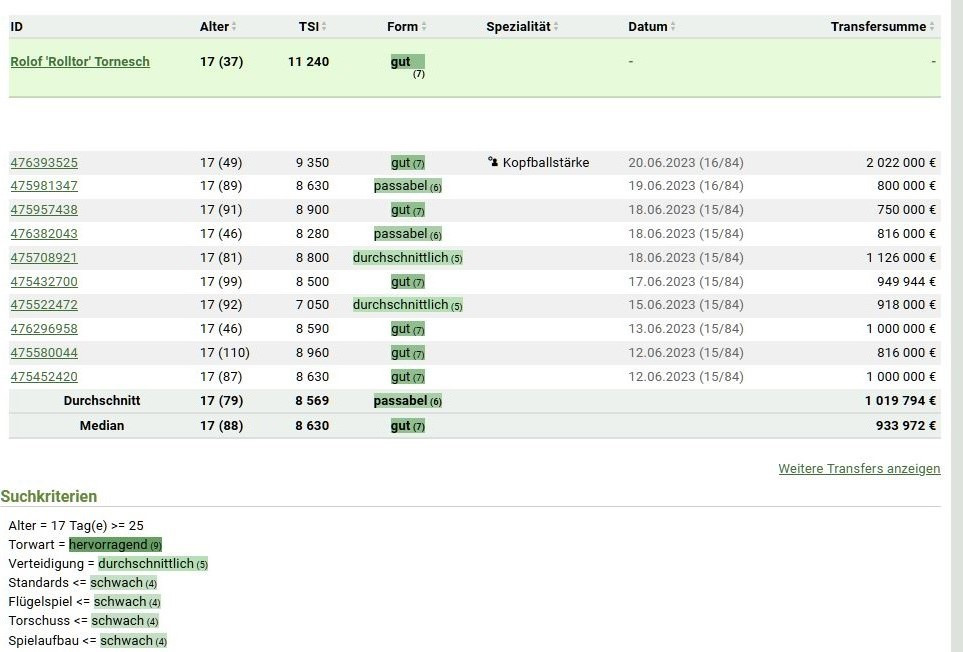Click Alter = 17 Tag(e) >= 25 criterion
The image size is (963, 652).
pyautogui.click(x=76, y=526)
